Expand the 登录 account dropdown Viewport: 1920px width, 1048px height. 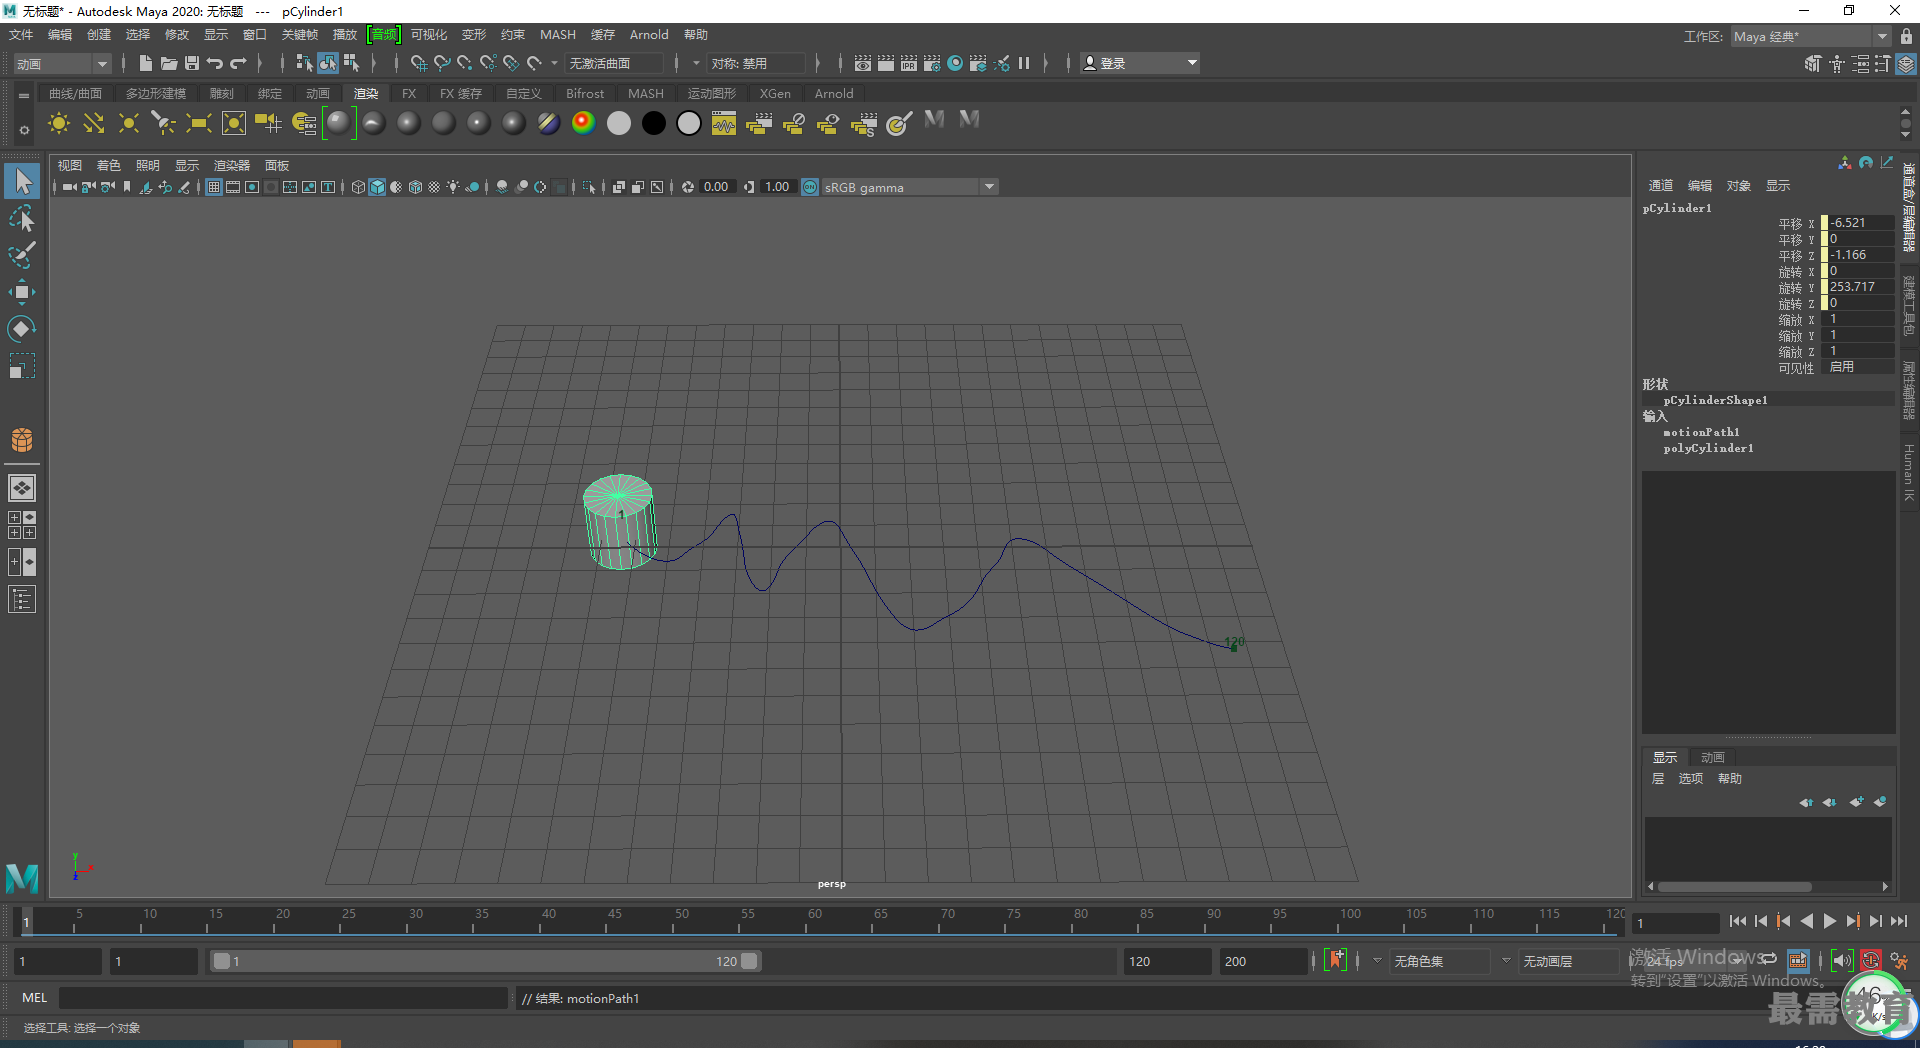tap(1140, 63)
